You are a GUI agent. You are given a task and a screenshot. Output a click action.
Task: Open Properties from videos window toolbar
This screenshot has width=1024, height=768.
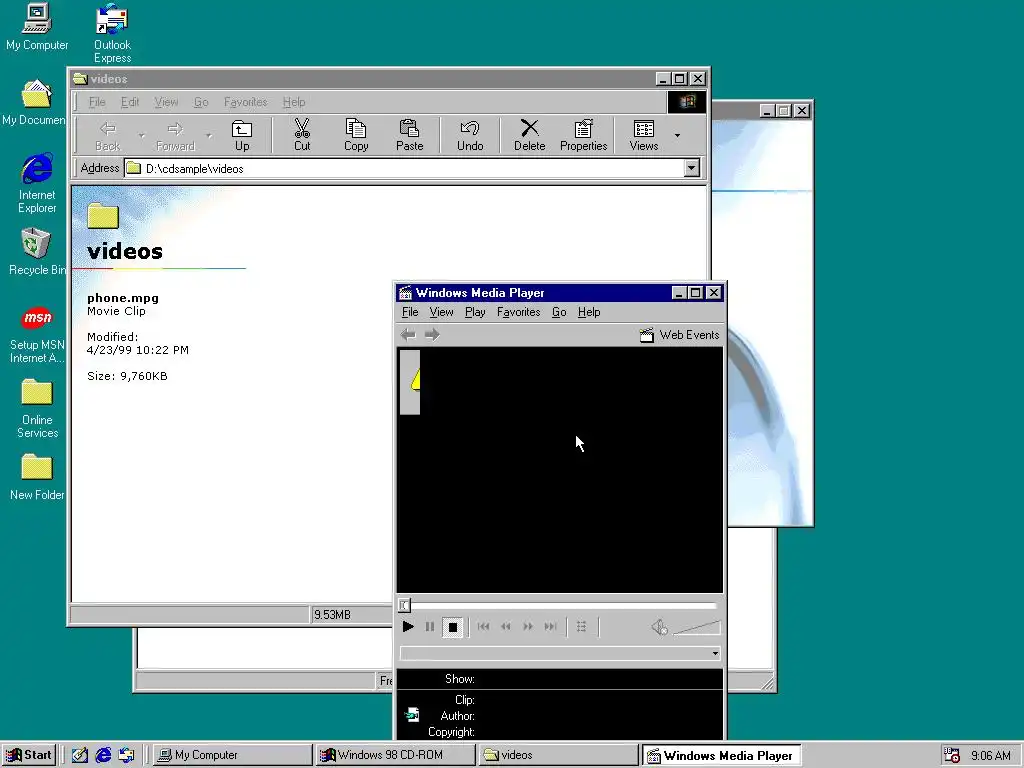pos(584,135)
